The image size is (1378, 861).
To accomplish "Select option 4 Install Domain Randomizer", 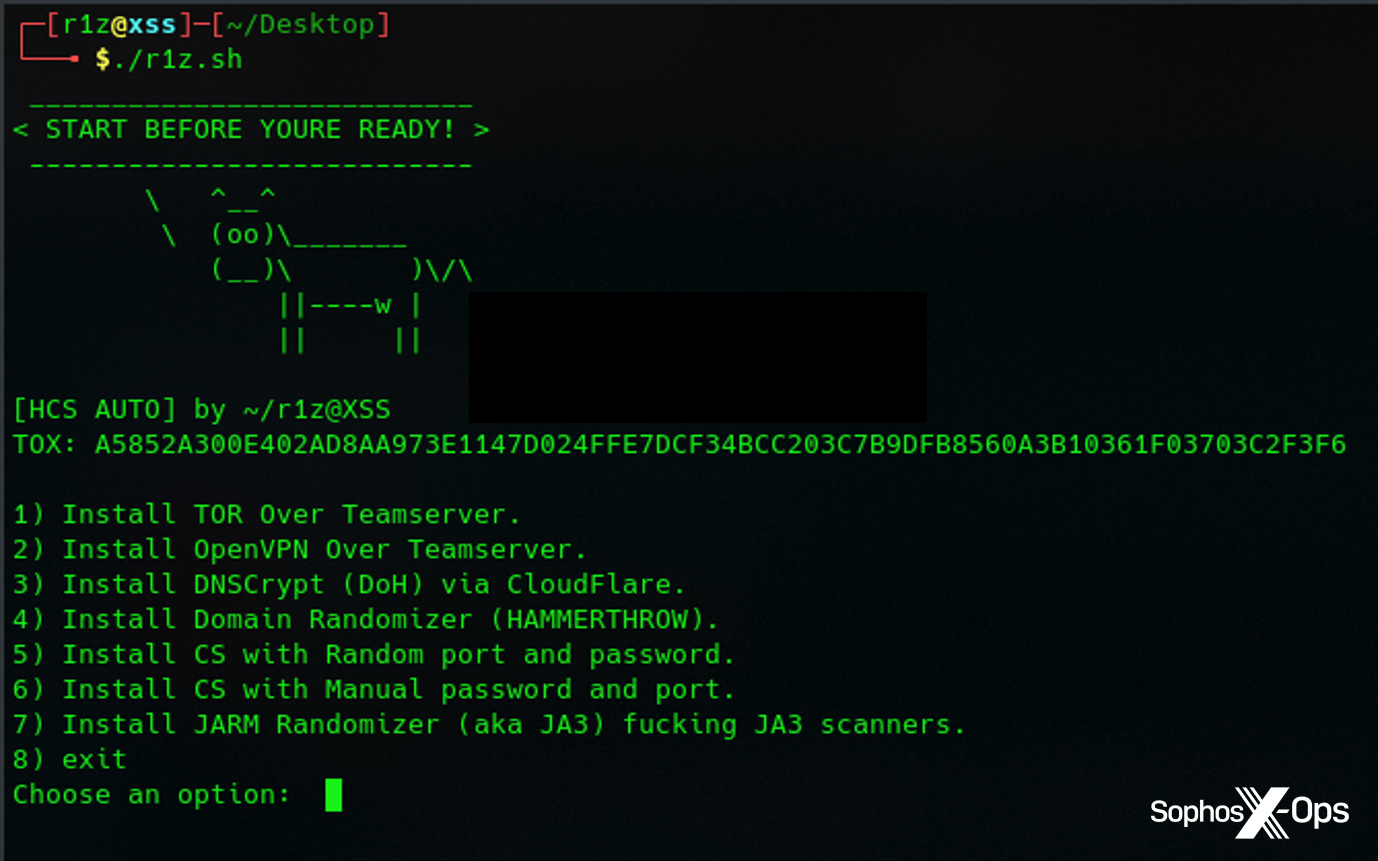I will point(365,619).
